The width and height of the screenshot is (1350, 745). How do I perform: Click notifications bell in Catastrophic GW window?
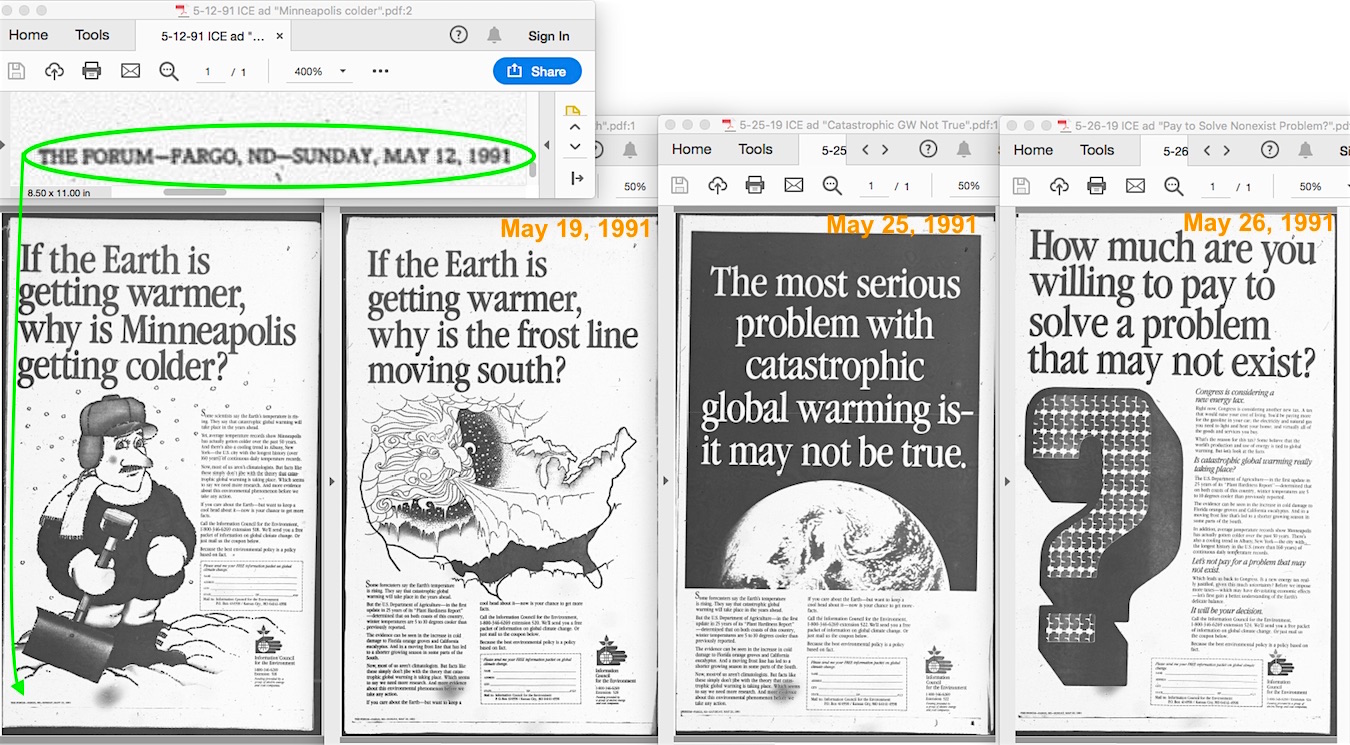pyautogui.click(x=964, y=149)
